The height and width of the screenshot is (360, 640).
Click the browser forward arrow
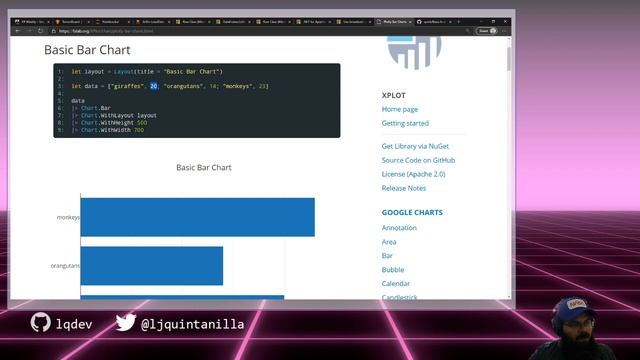(29, 31)
